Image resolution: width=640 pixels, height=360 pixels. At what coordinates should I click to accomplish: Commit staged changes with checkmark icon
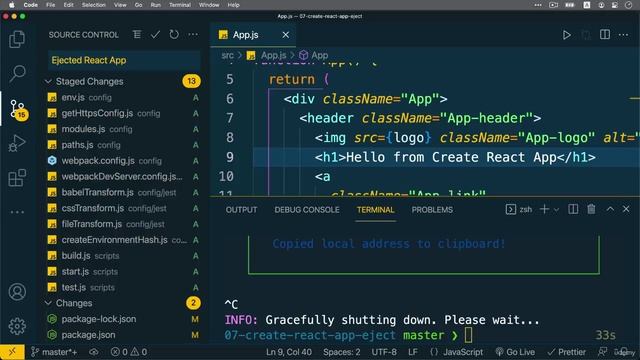155,35
